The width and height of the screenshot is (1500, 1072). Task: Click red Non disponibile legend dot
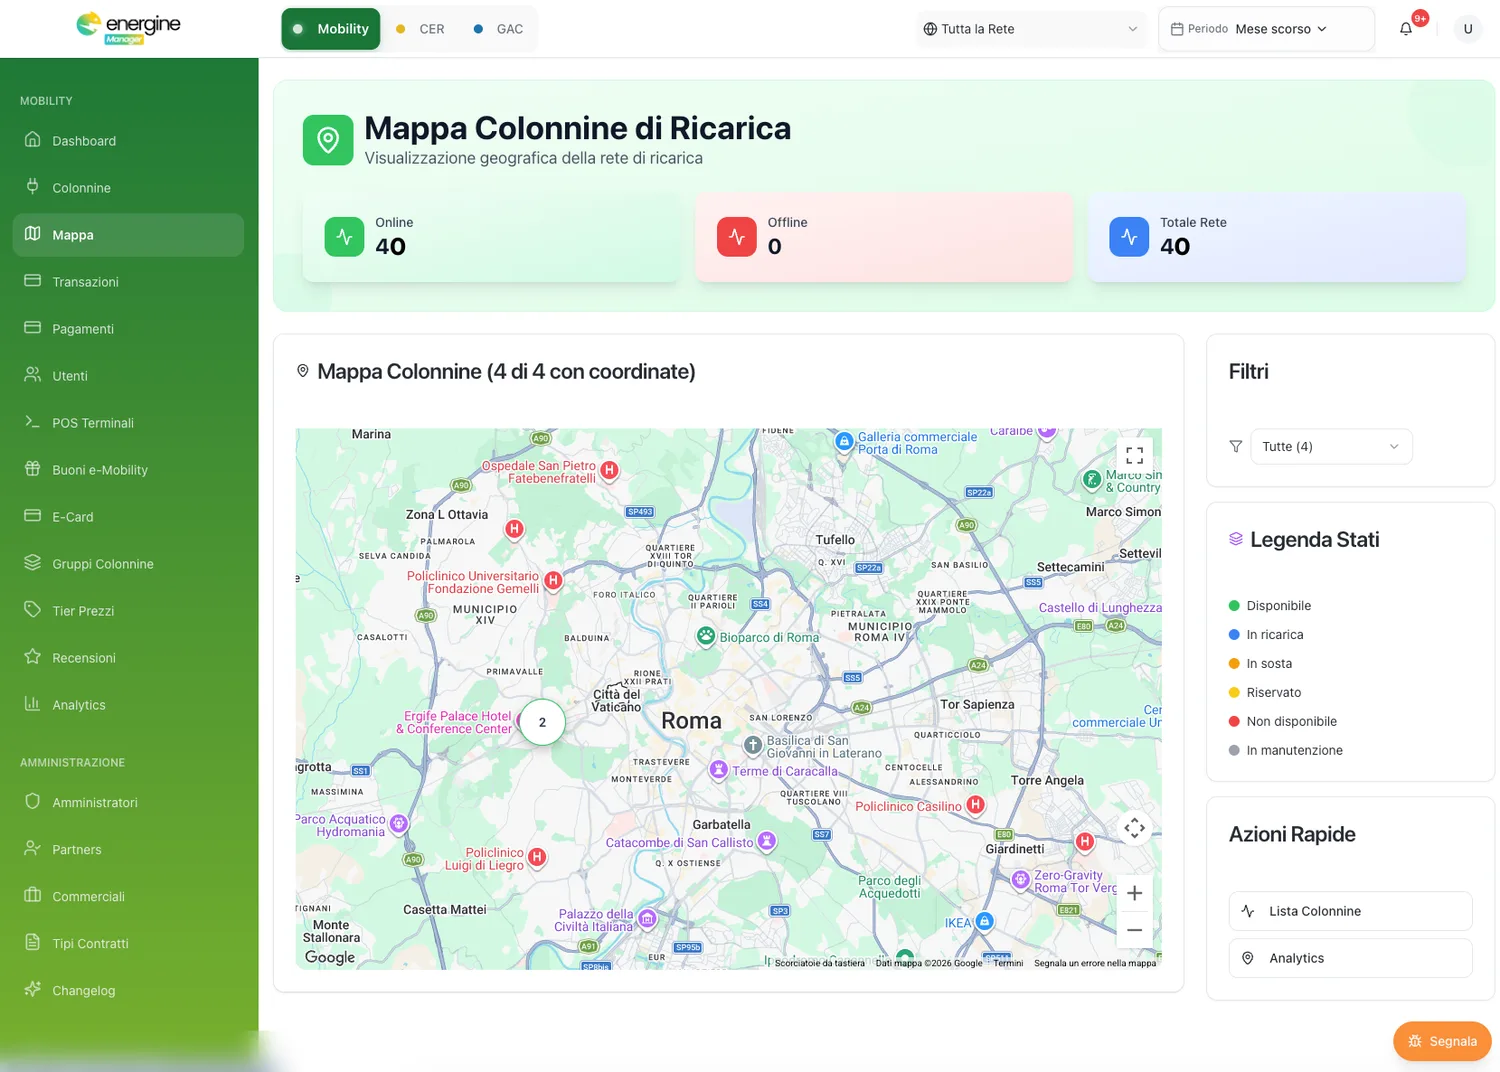click(x=1234, y=722)
